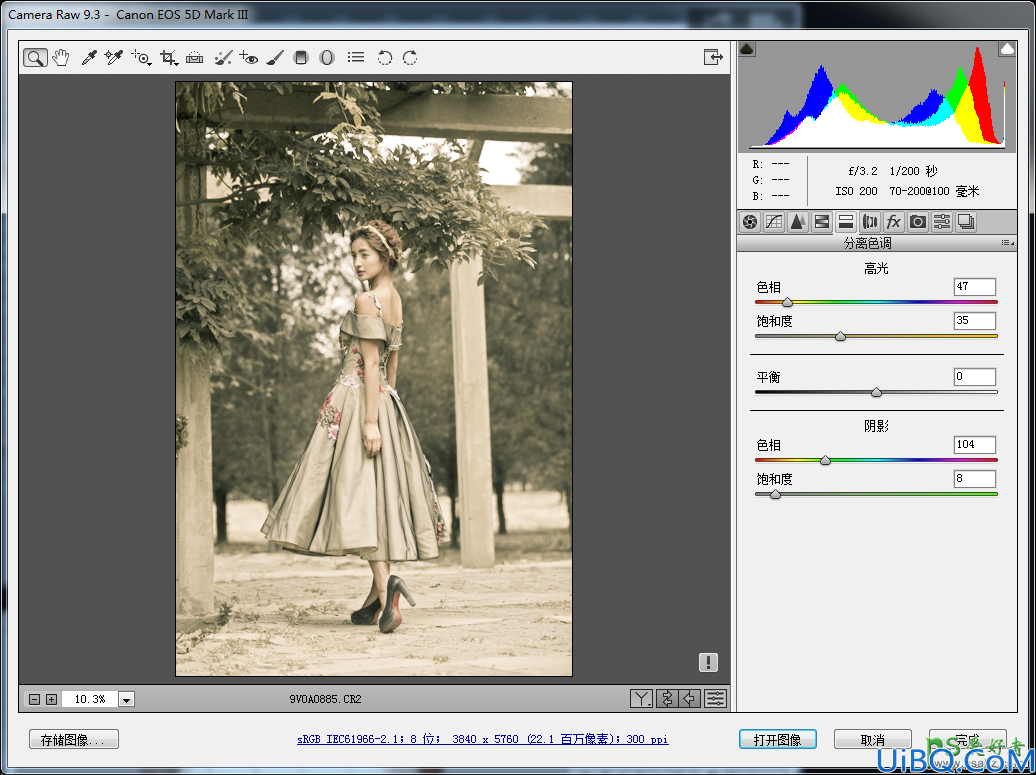Activate the Targeted Adjustment tool
The image size is (1036, 775).
pos(141,57)
